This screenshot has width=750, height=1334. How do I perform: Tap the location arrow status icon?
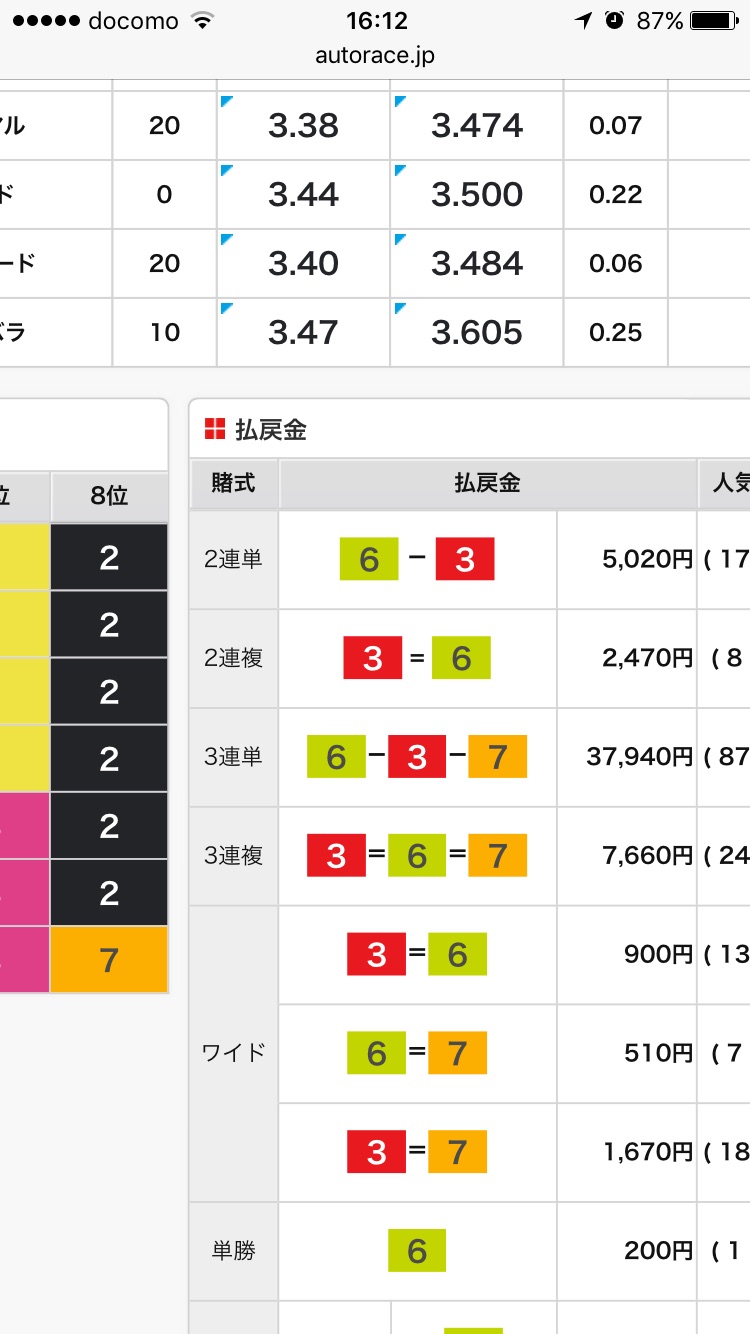(584, 21)
